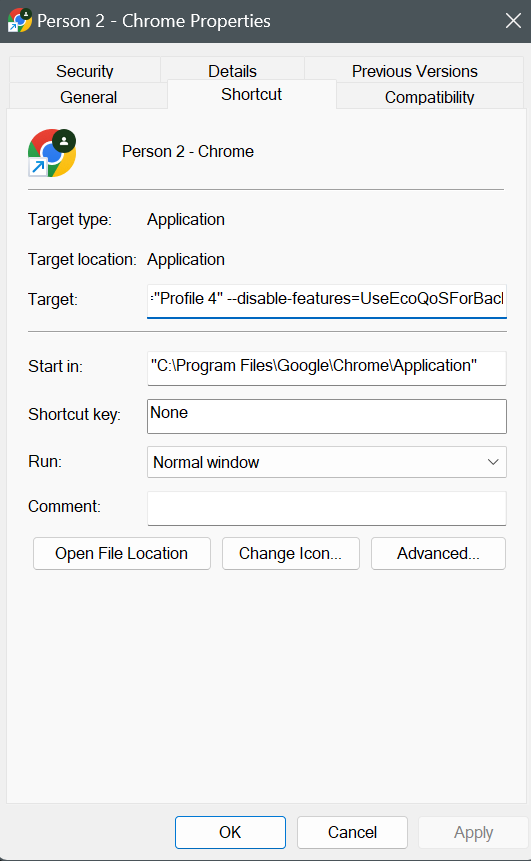Viewport: 531px width, 861px height.
Task: Open Advanced shortcut settings
Action: point(438,553)
